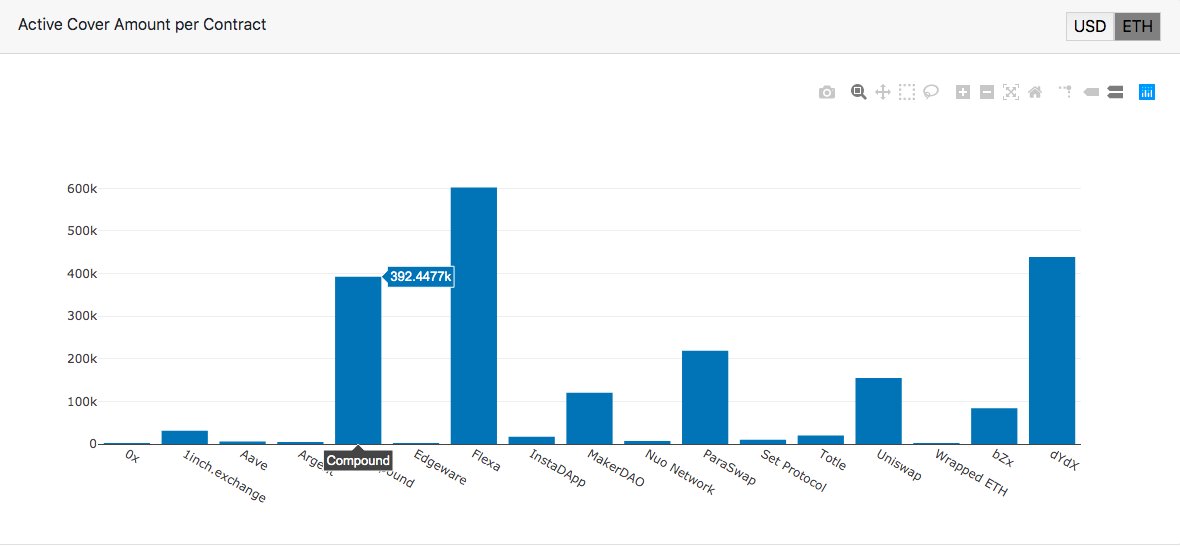Image resolution: width=1180 pixels, height=547 pixels.
Task: Click the 1inch.exchange axis label
Action: click(225, 476)
